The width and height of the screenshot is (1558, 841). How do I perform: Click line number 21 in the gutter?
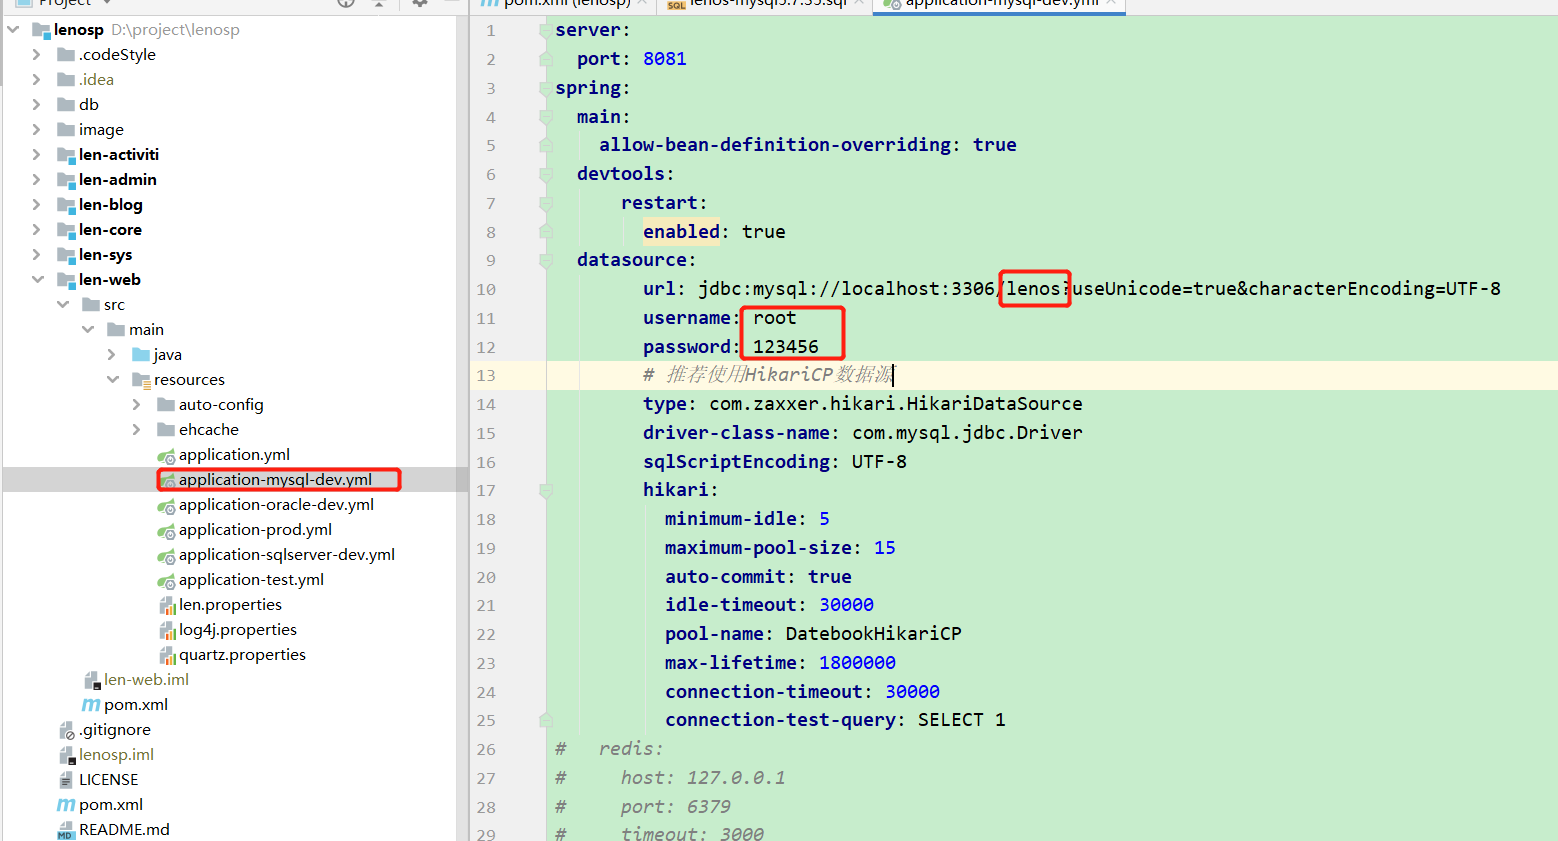pos(486,606)
